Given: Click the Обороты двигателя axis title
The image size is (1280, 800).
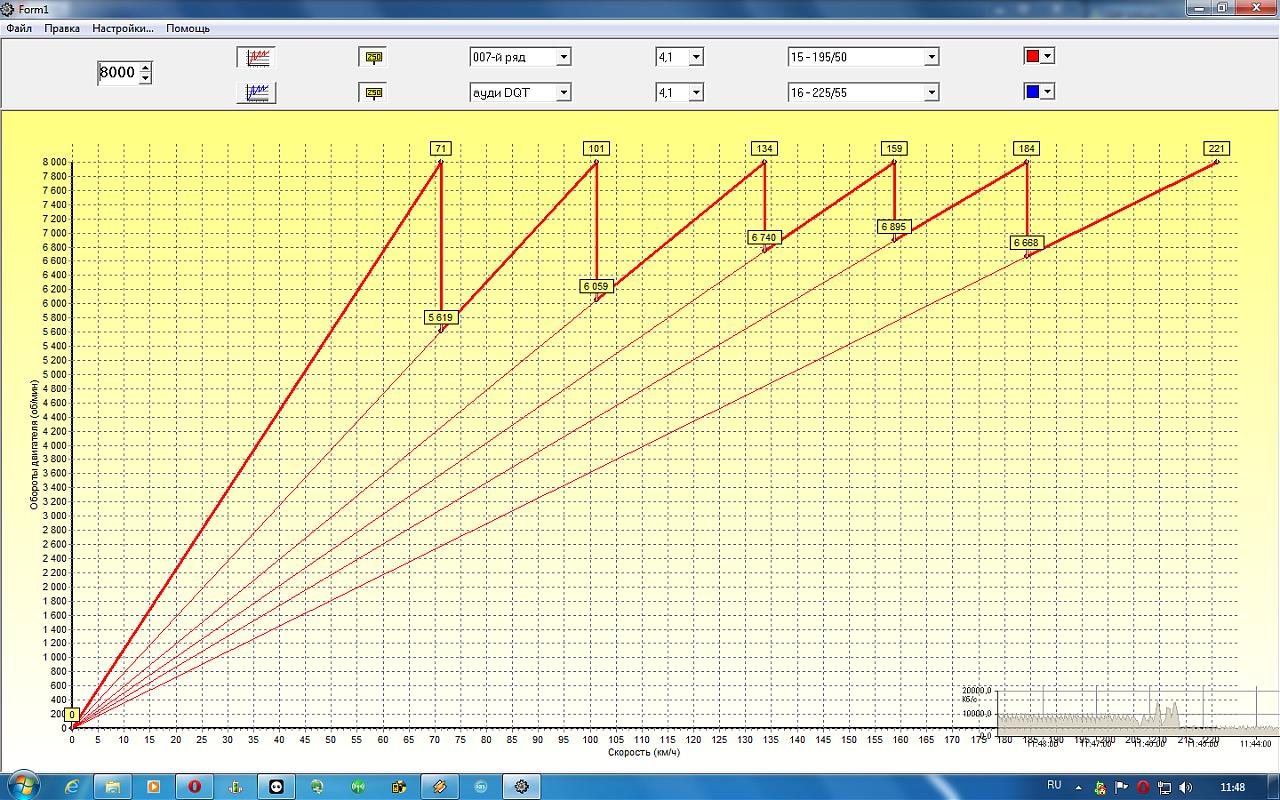Looking at the screenshot, I should coord(33,444).
